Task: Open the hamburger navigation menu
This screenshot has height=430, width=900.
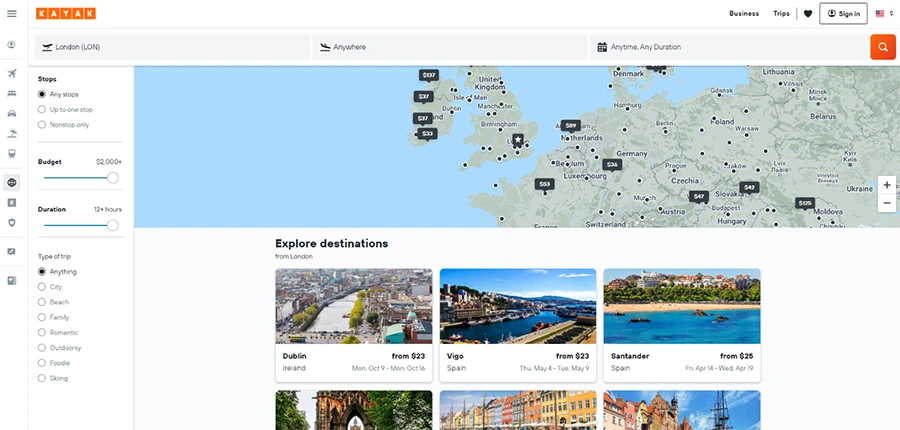Action: (x=11, y=14)
